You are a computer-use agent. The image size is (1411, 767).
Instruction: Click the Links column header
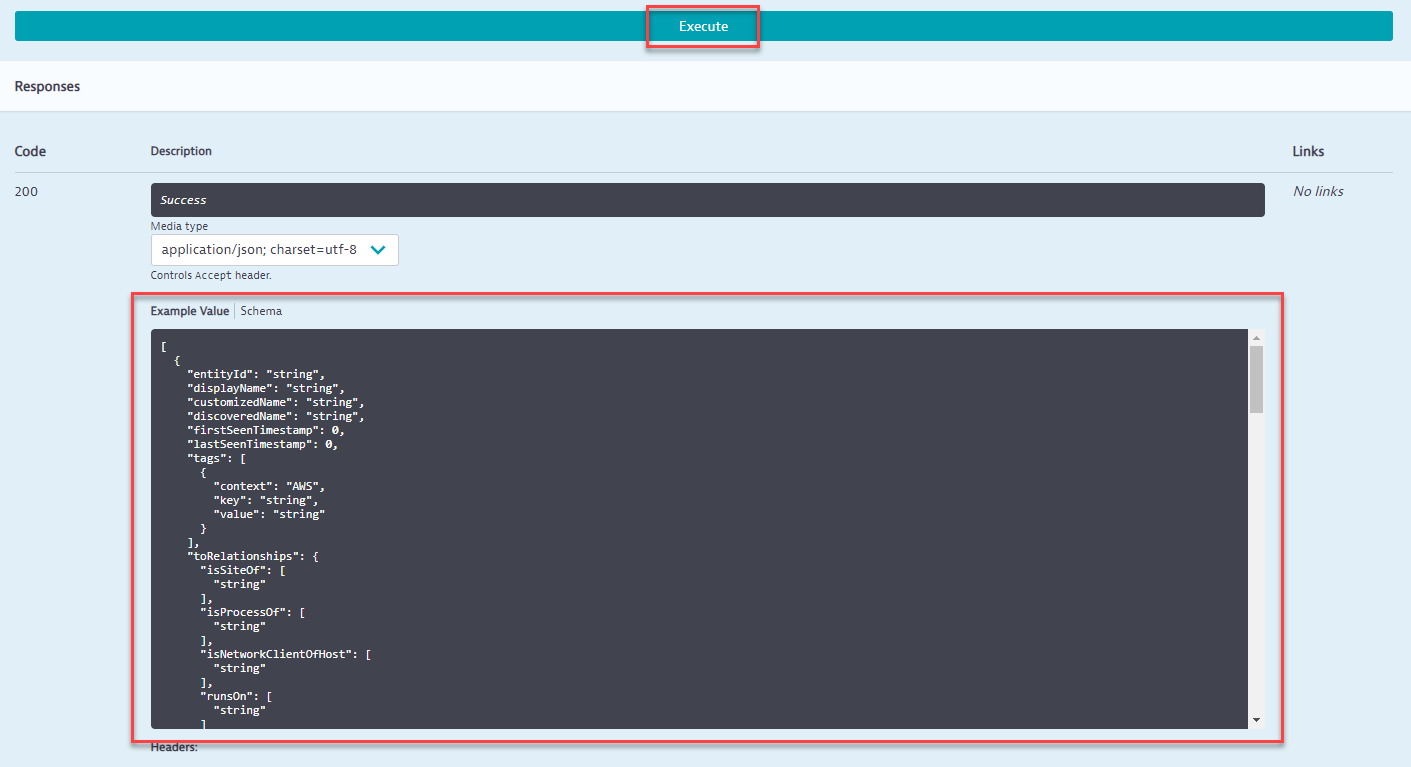pyautogui.click(x=1308, y=152)
